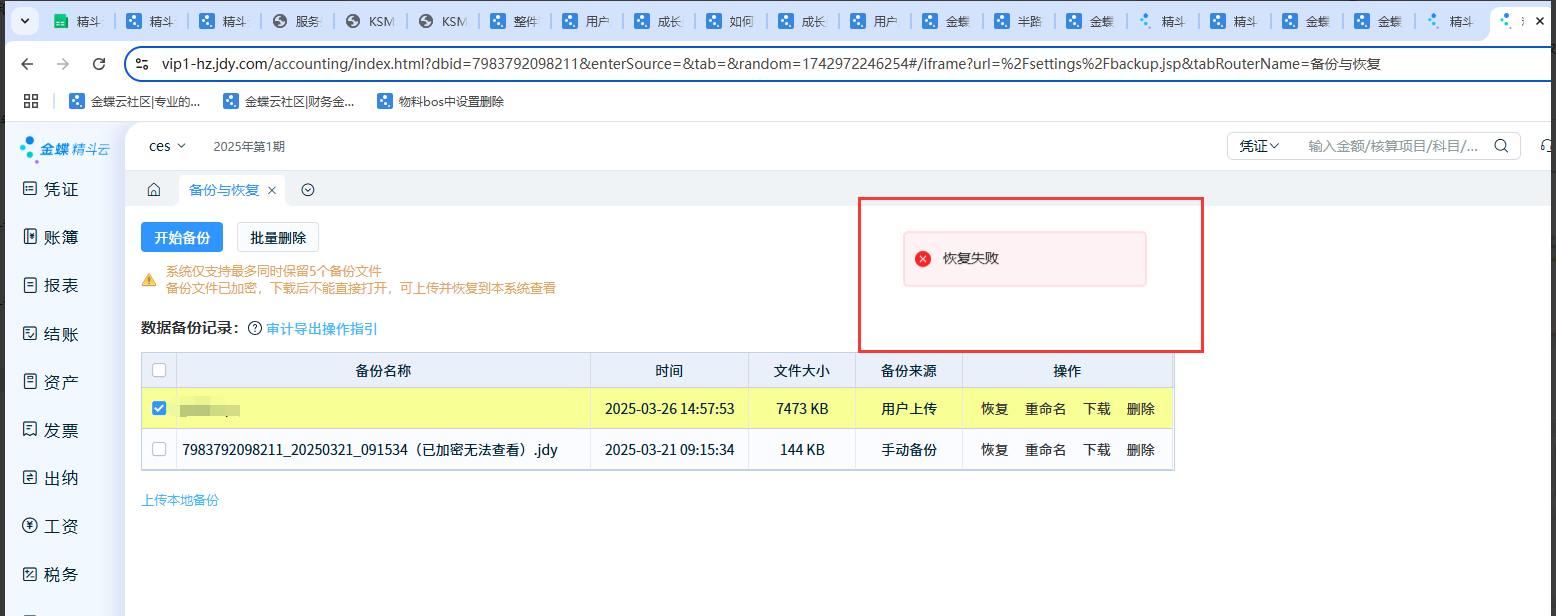Viewport: 1556px width, 616px height.
Task: Click the 开始备份 button
Action: coord(181,237)
